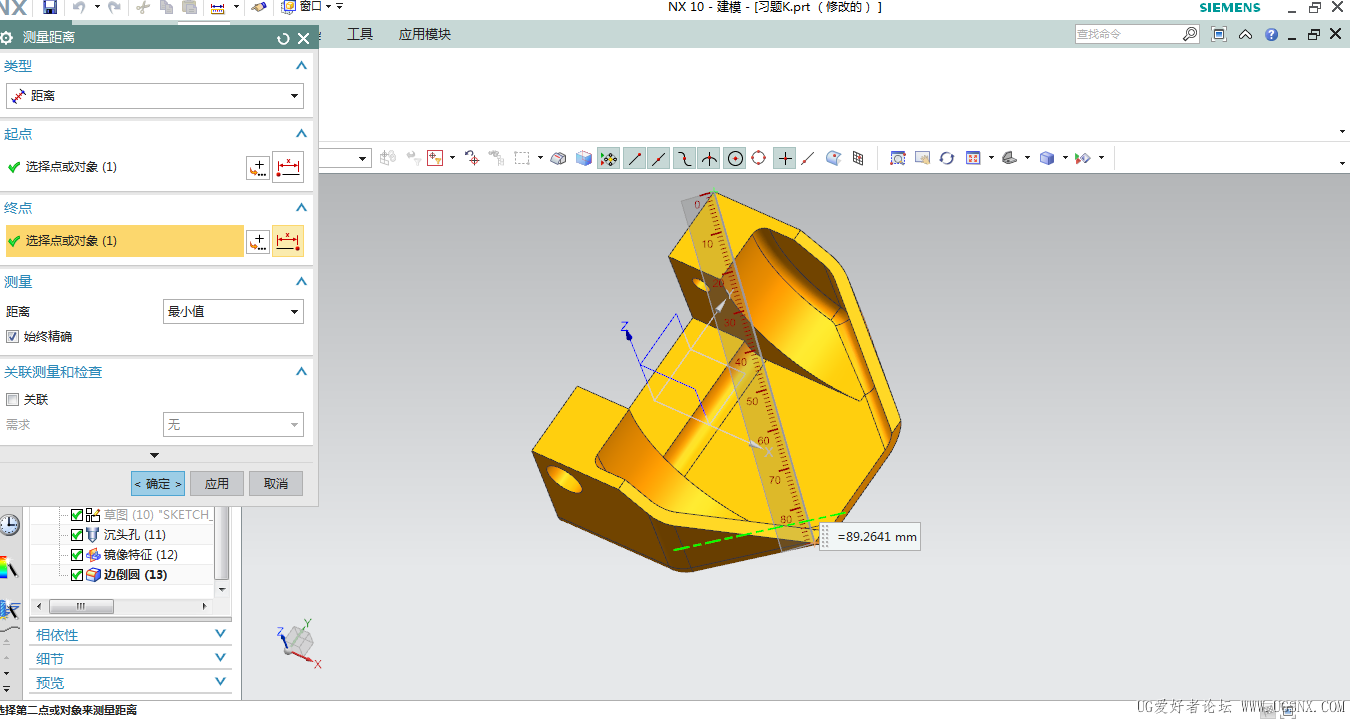1350x719 pixels.
Task: Toggle the snap end point icon
Action: tap(634, 158)
